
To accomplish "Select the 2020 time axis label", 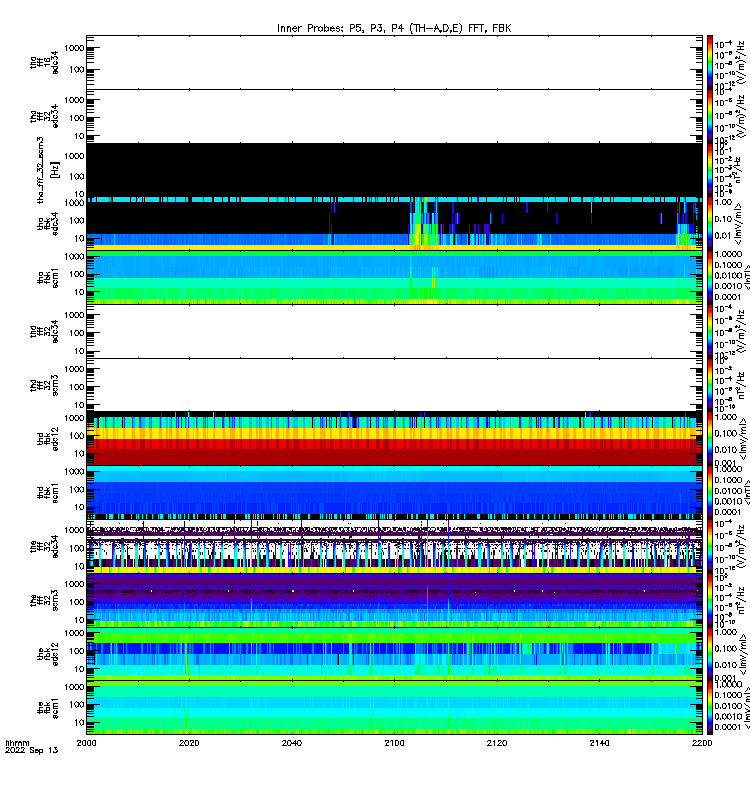I will [x=189, y=743].
